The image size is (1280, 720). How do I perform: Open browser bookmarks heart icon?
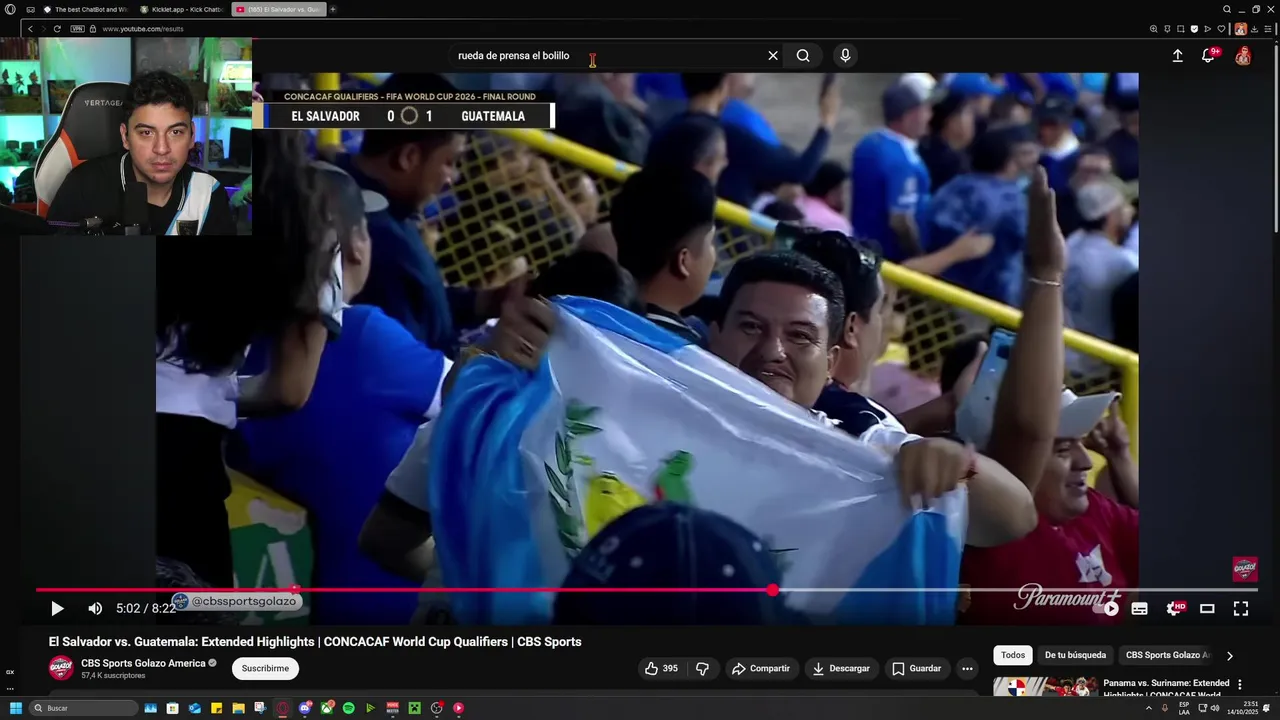pyautogui.click(x=1221, y=29)
